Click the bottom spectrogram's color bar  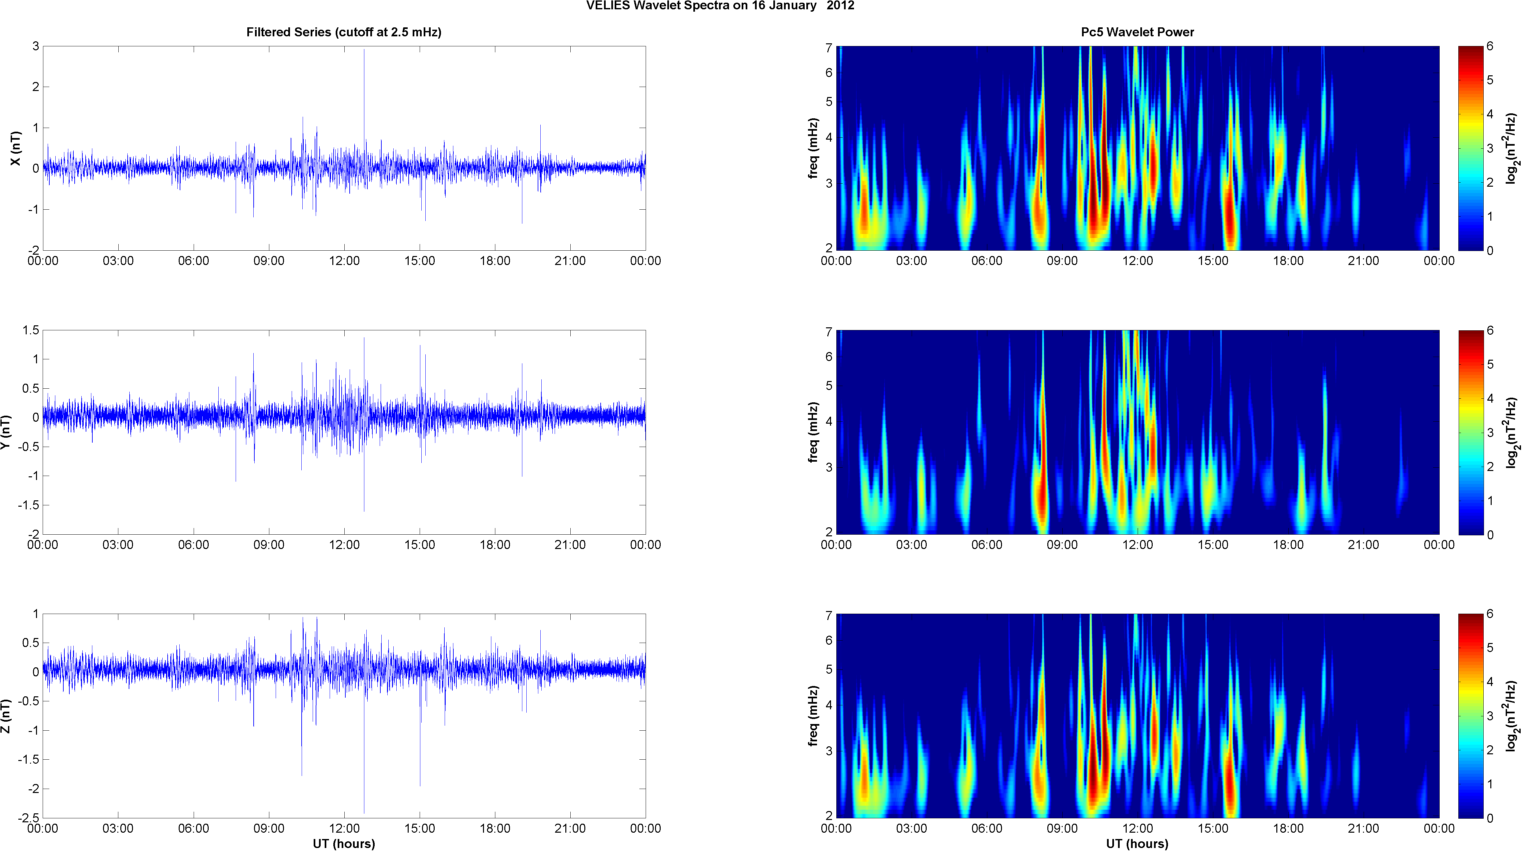click(1471, 716)
